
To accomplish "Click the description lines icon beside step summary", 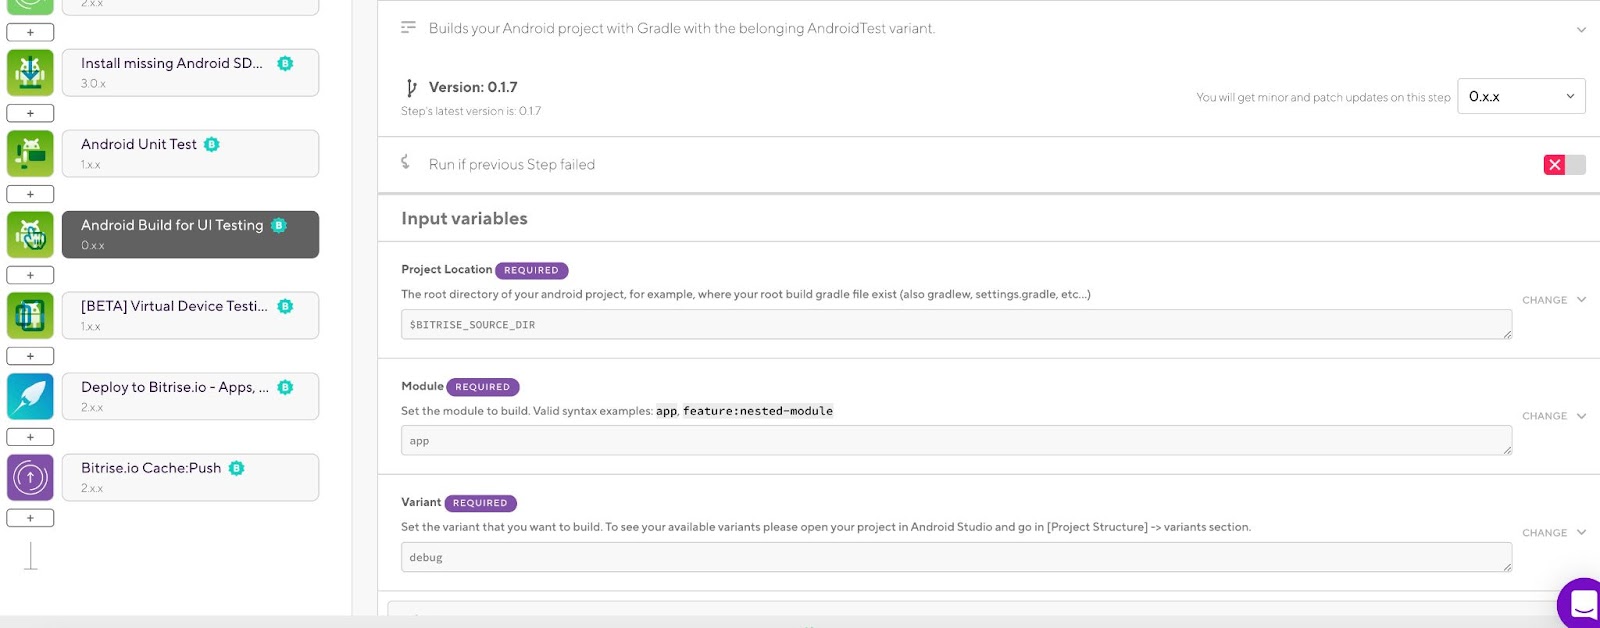I will [x=408, y=27].
